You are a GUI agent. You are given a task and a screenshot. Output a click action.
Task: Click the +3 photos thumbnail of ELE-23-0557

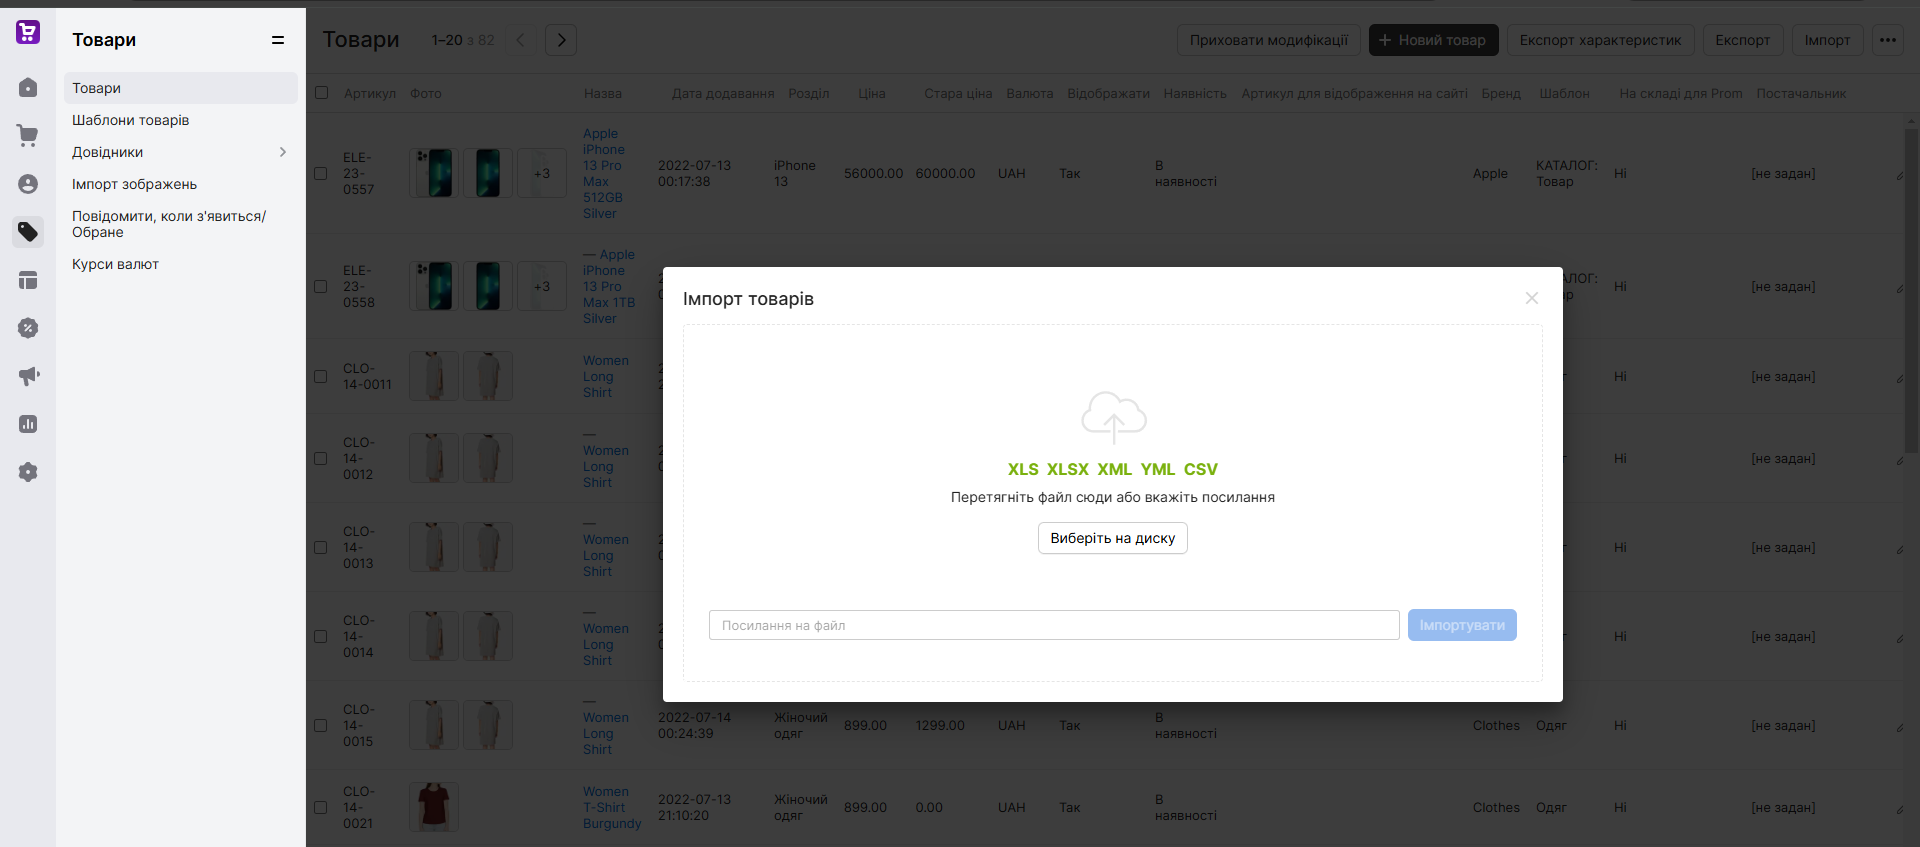point(542,173)
